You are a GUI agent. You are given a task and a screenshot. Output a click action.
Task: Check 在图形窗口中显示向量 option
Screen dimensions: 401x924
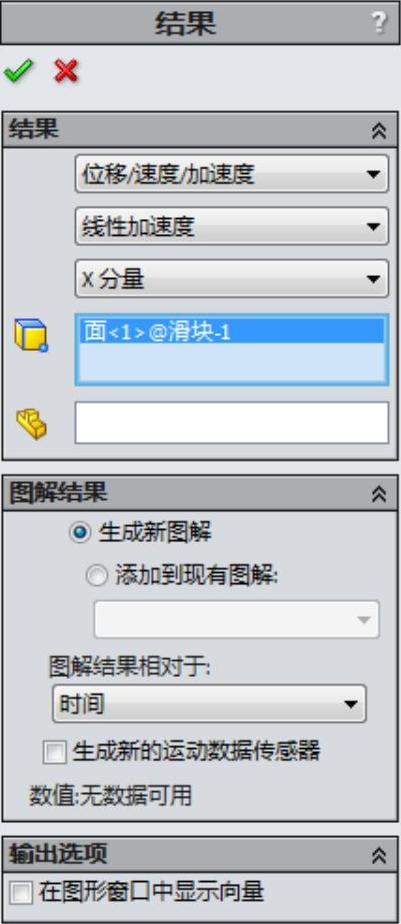pyautogui.click(x=22, y=893)
